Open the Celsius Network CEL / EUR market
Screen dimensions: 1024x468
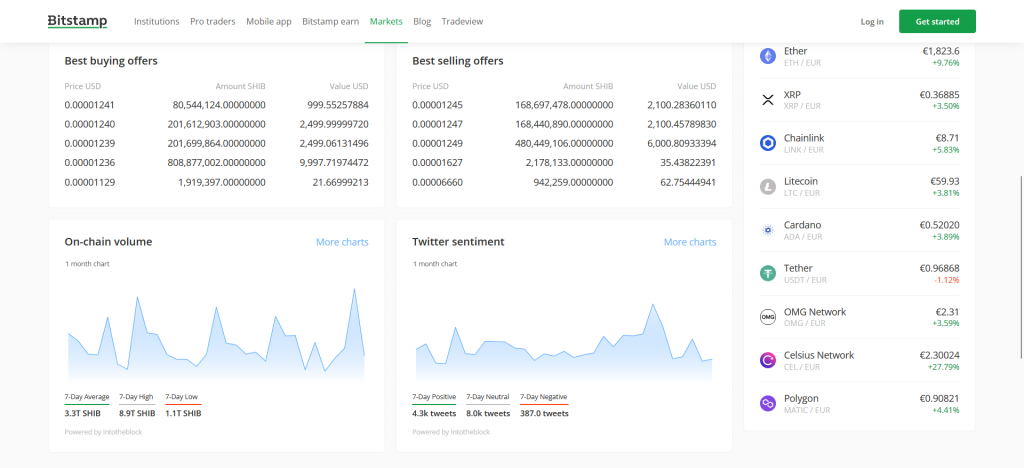[859, 360]
